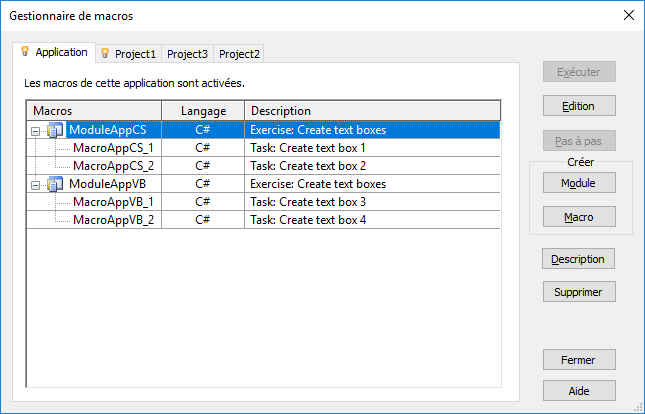Click the Langage column header
Screen dimensions: 645x414
click(x=203, y=111)
